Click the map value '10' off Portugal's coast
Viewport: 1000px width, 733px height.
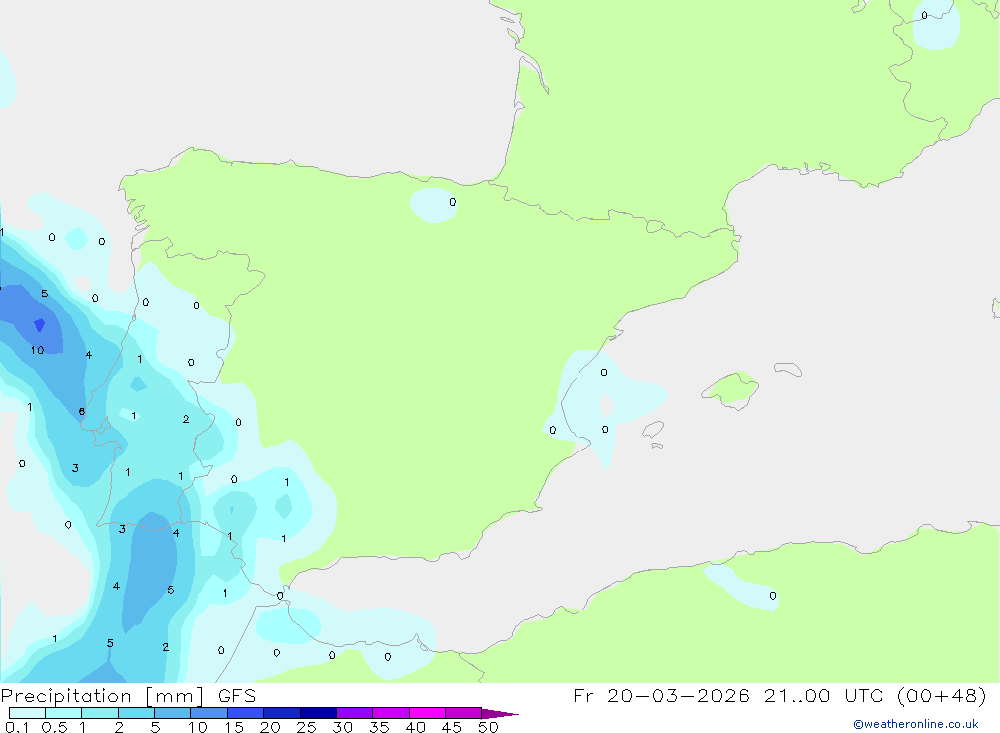coord(38,350)
